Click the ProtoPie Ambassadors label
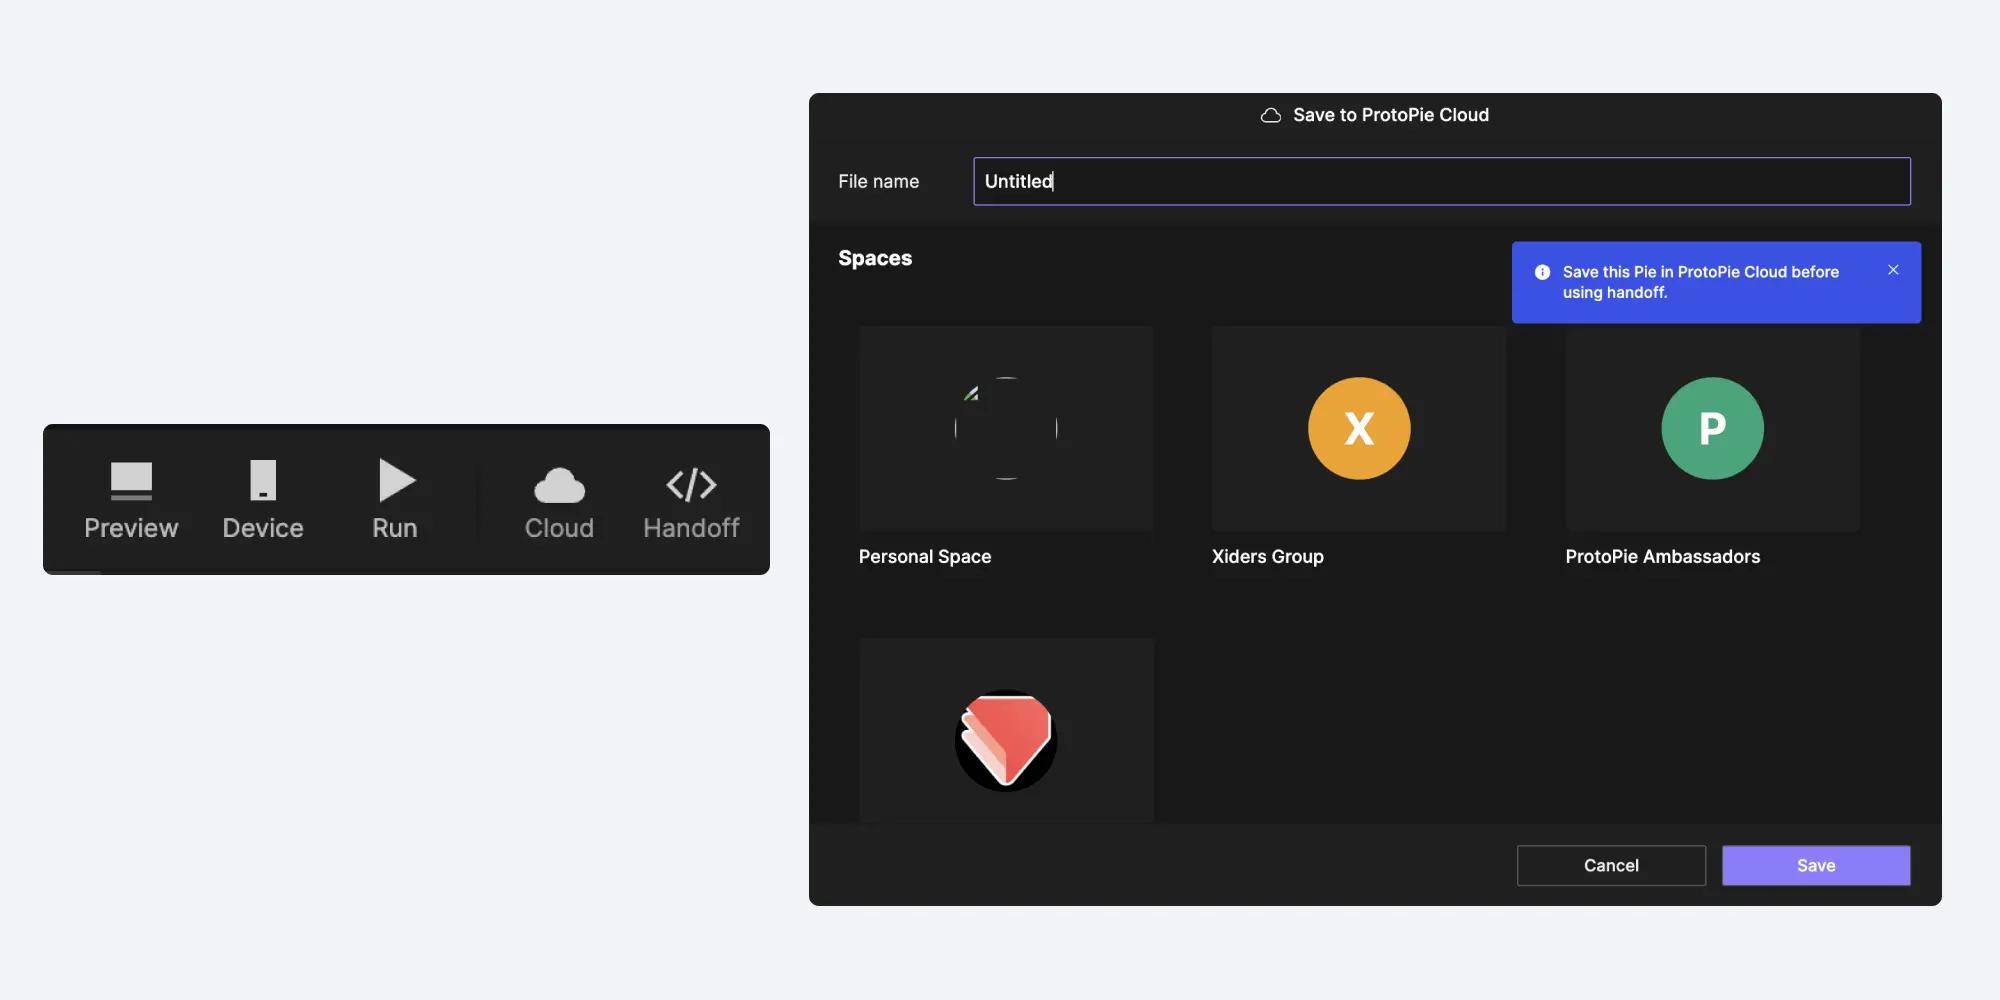 1662,556
